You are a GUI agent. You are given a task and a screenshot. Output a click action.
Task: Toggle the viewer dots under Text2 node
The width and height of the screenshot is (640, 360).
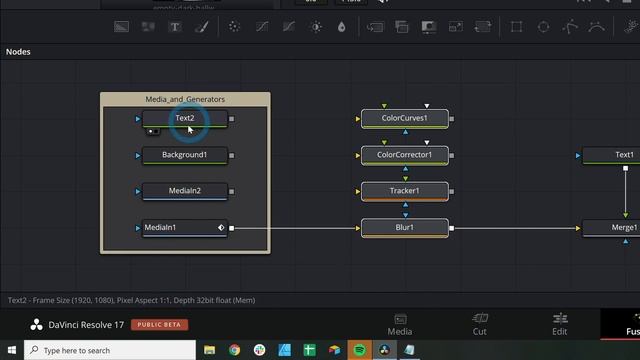point(153,131)
